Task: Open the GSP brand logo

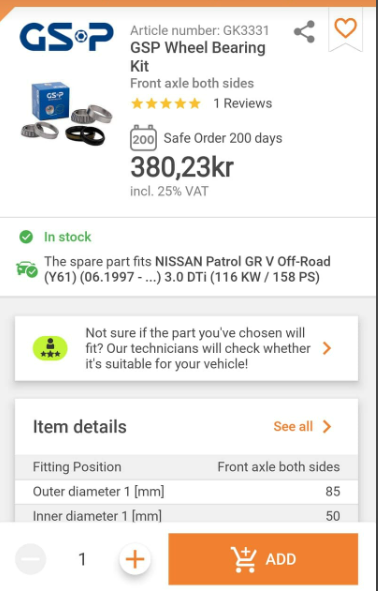Action: click(x=66, y=37)
